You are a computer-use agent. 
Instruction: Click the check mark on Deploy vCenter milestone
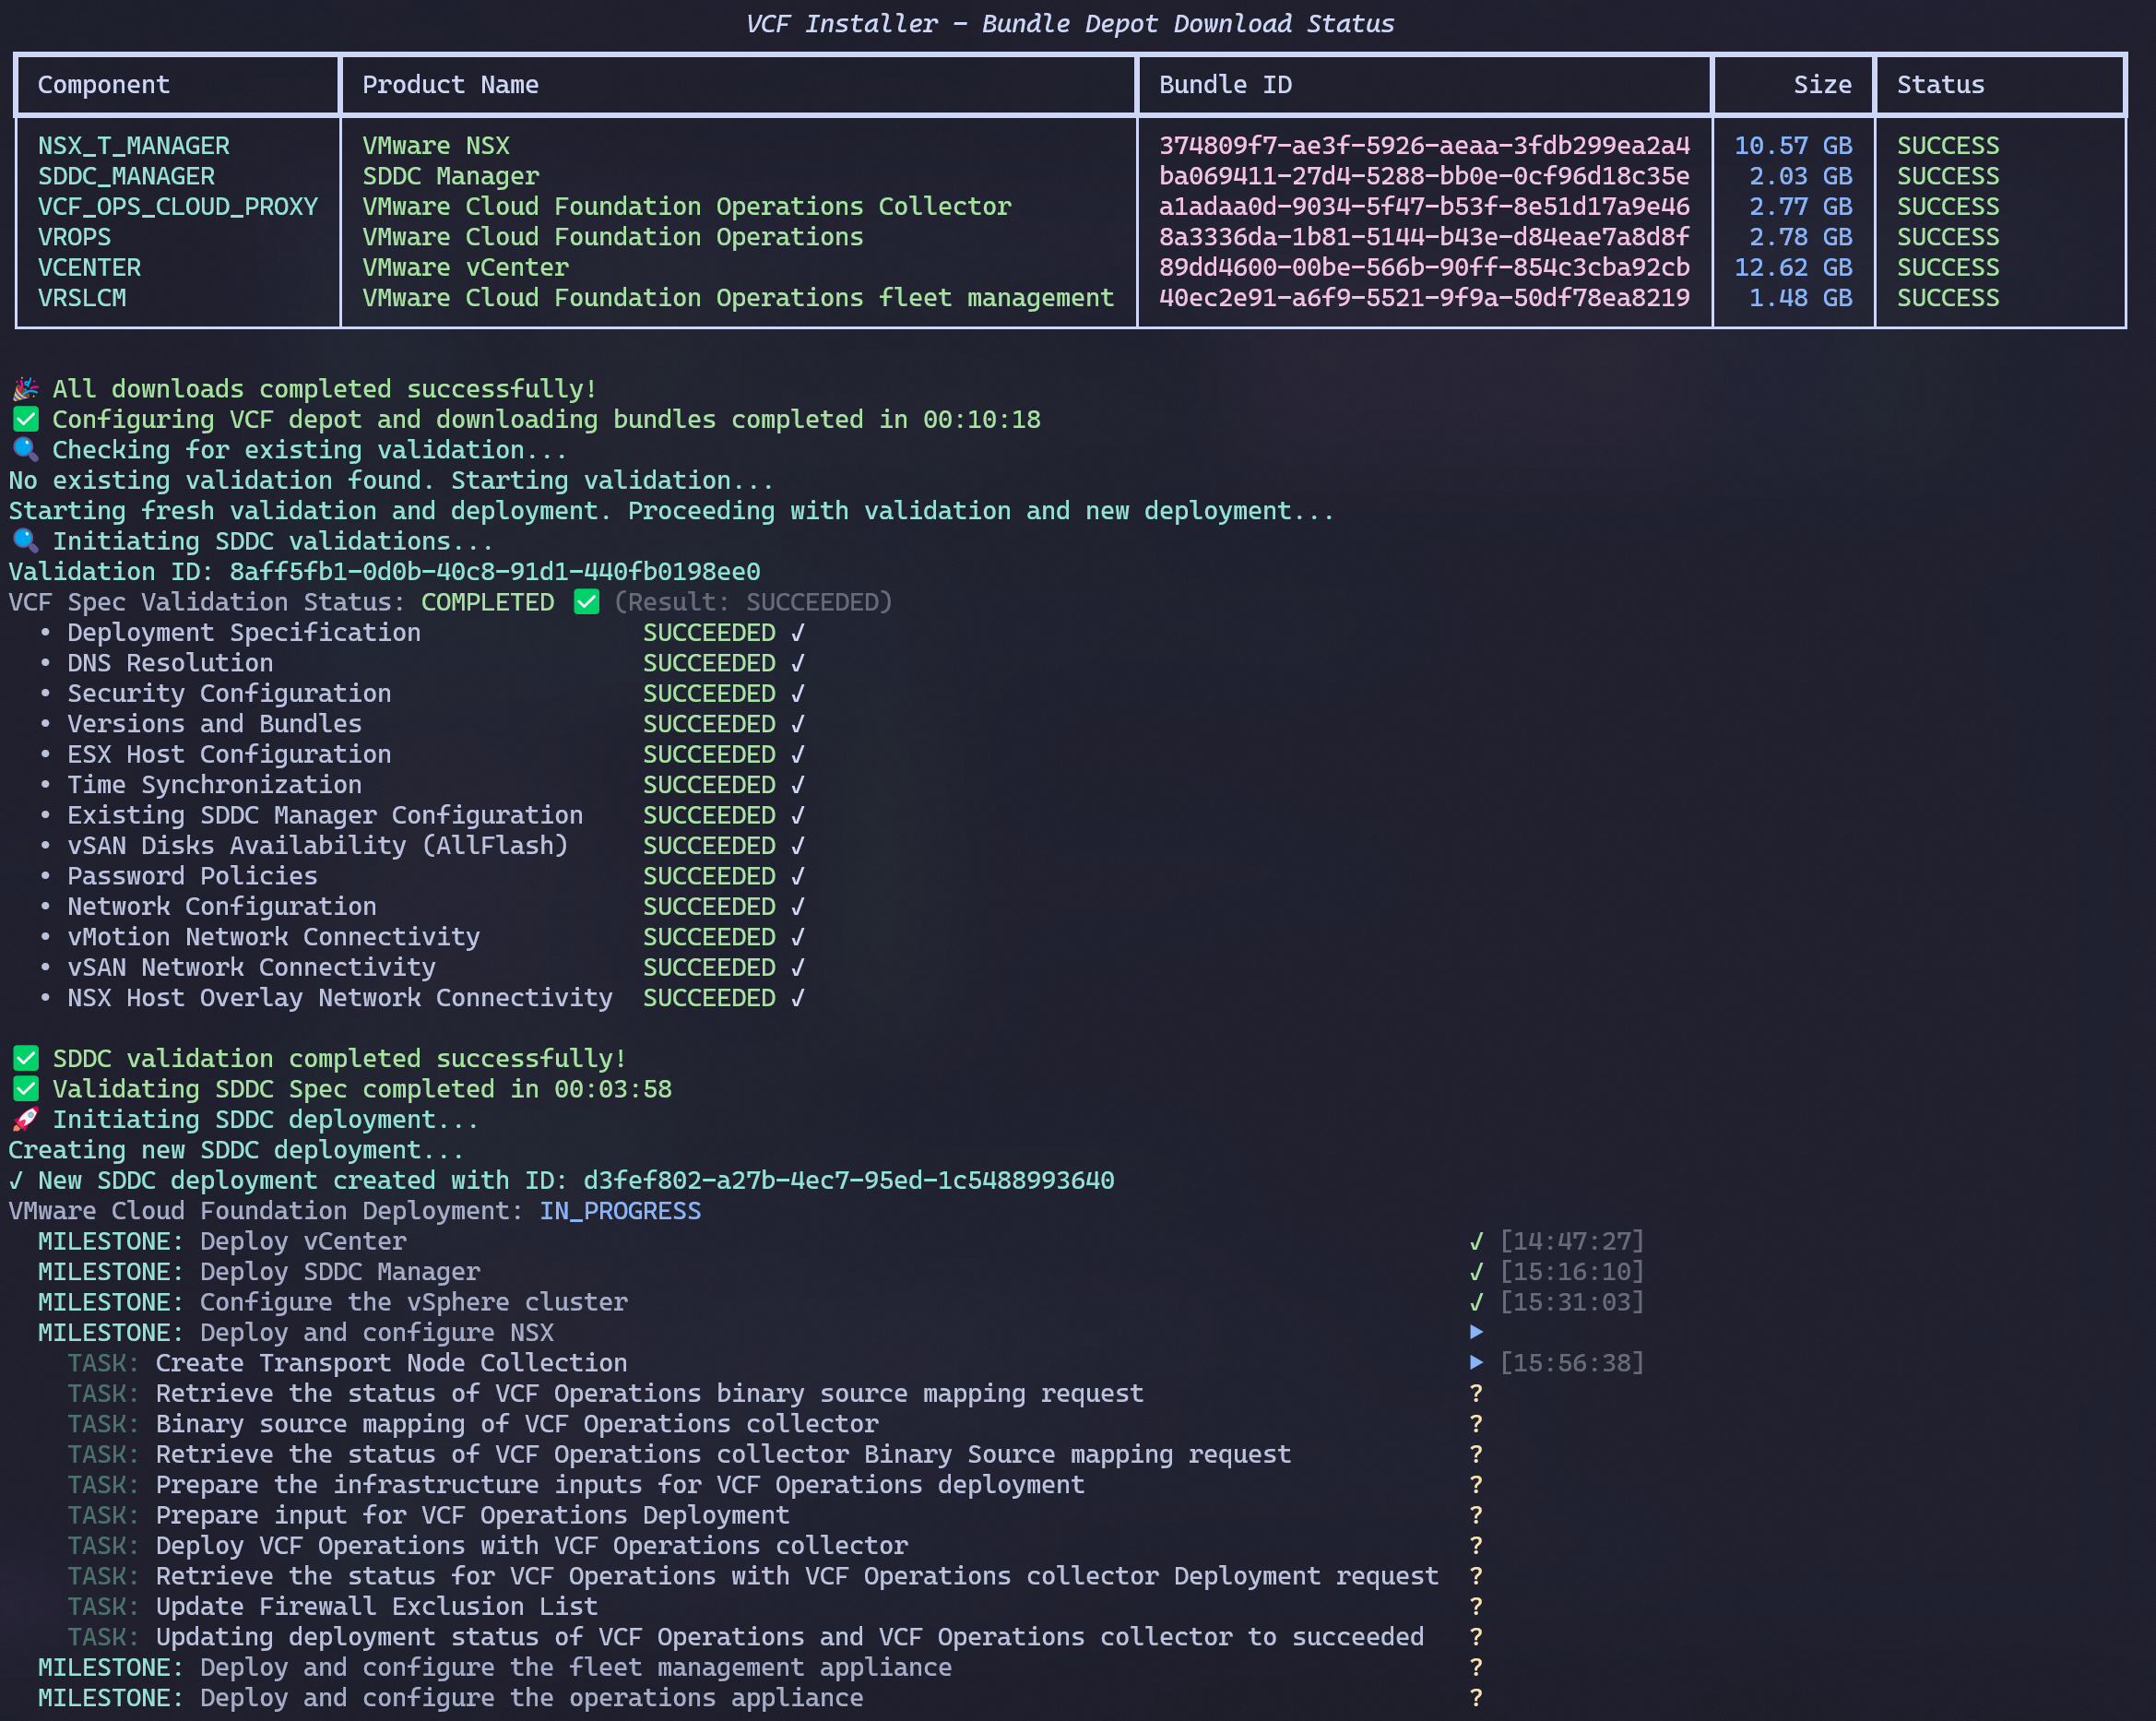click(x=1476, y=1241)
